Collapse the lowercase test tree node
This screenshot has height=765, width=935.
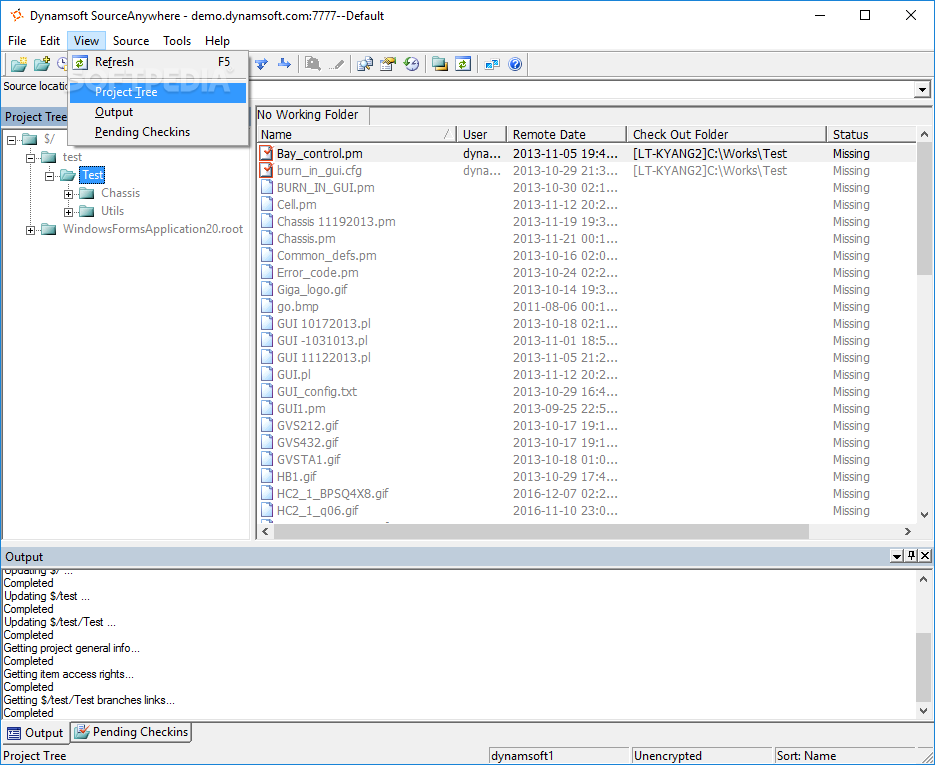coord(30,158)
